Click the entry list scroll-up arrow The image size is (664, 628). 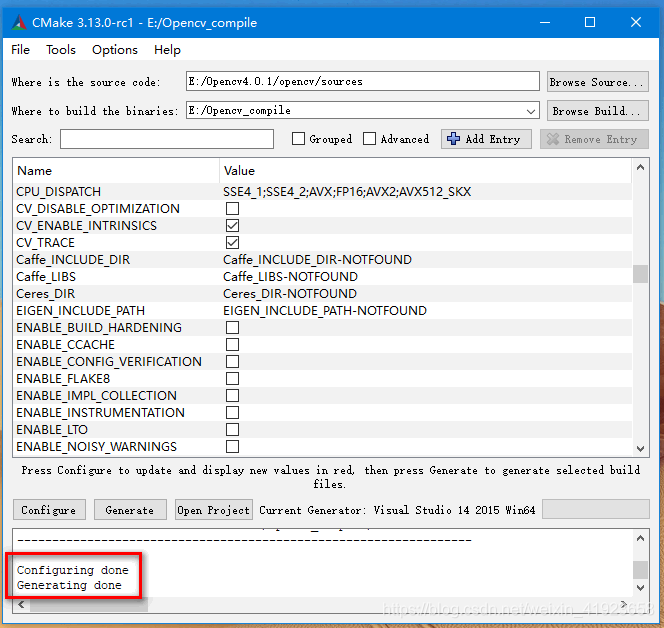[x=640, y=167]
